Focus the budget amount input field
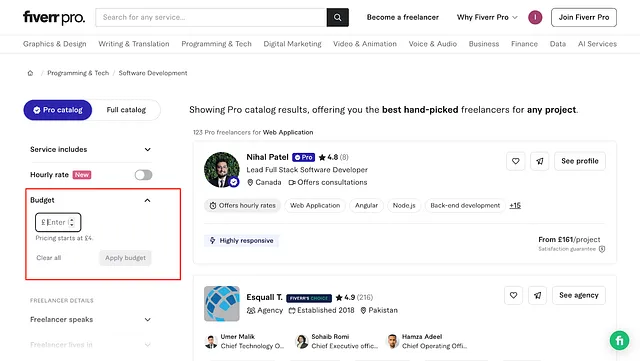640x361 pixels. (x=58, y=222)
